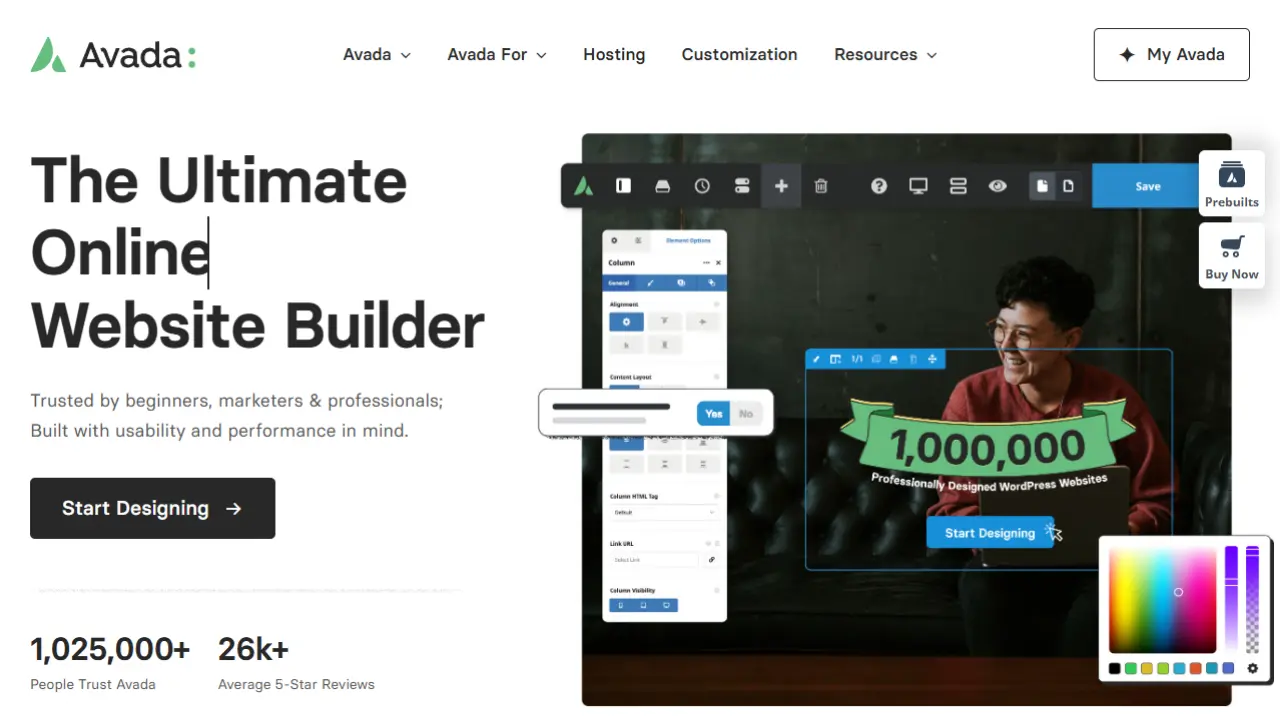Select the Yes toggle option
Image resolution: width=1280 pixels, height=720 pixels.
[713, 413]
